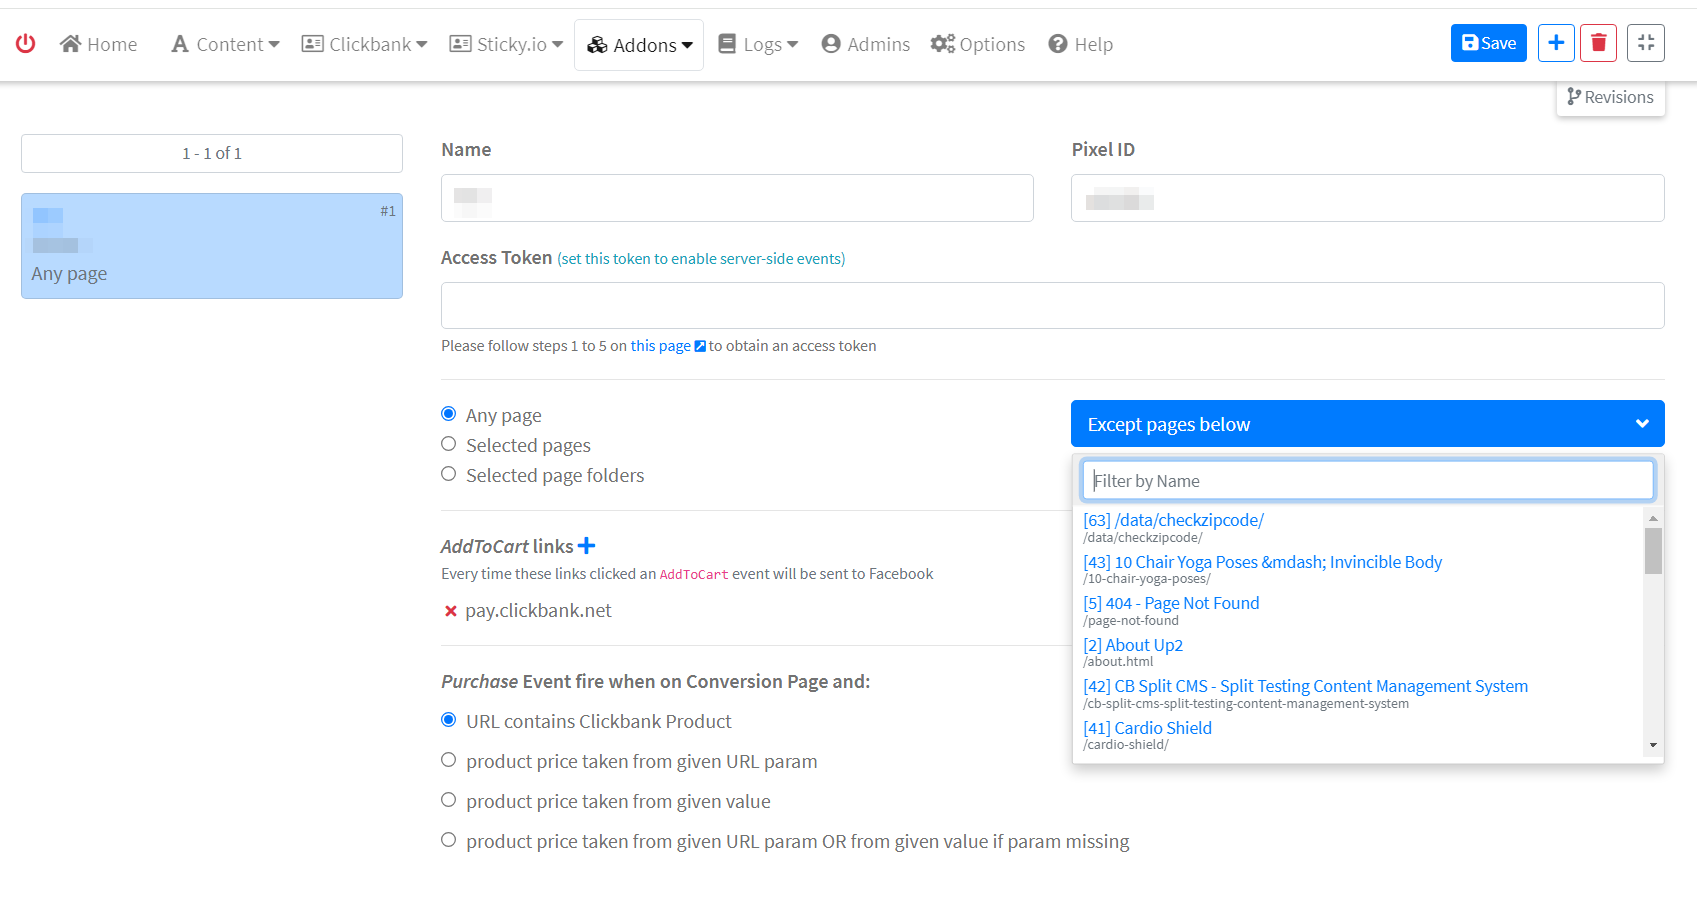Choose the Selected page folders radio button

(449, 474)
